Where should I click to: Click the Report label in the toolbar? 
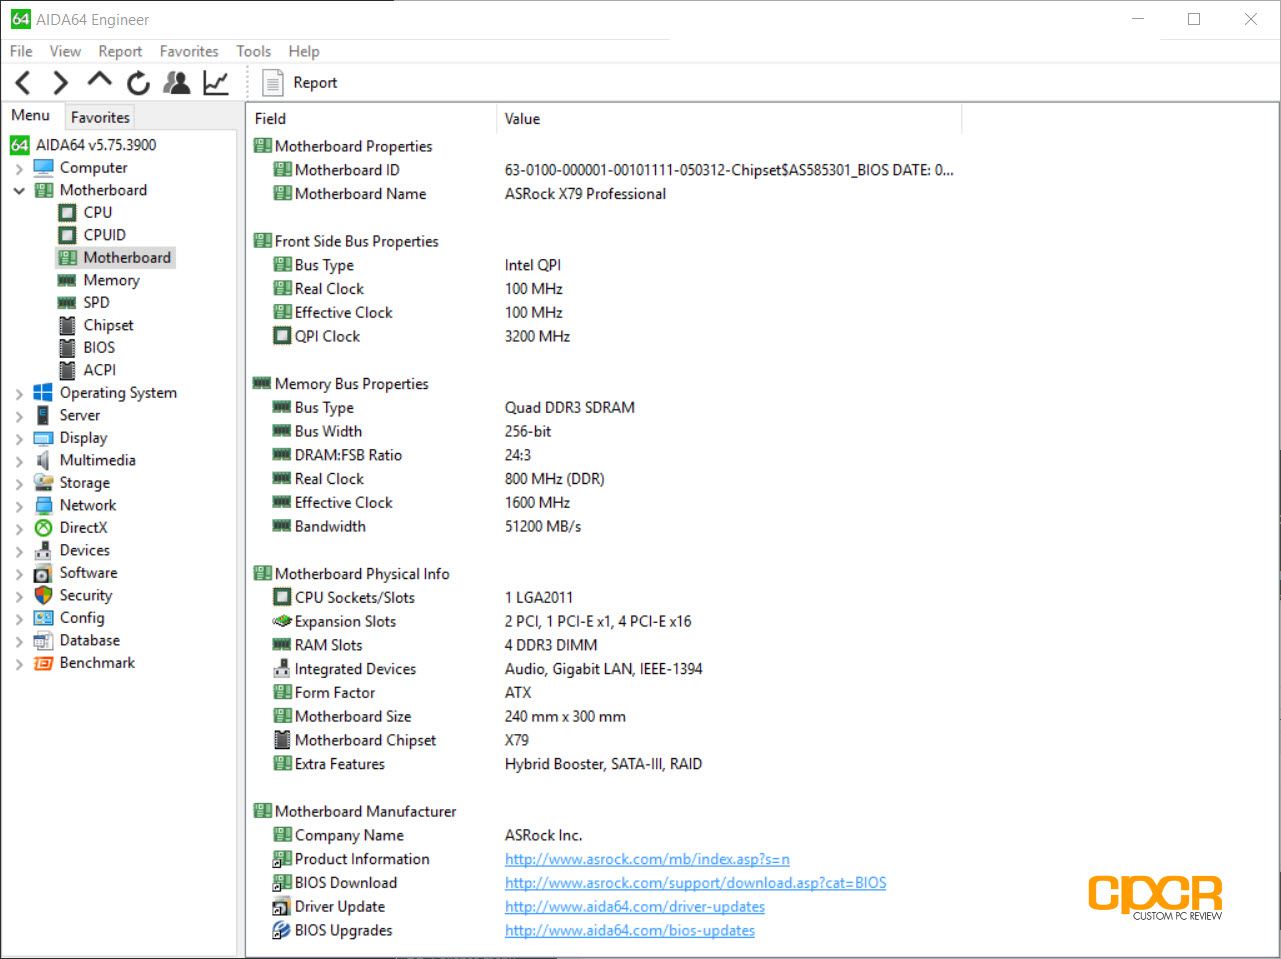tap(315, 83)
